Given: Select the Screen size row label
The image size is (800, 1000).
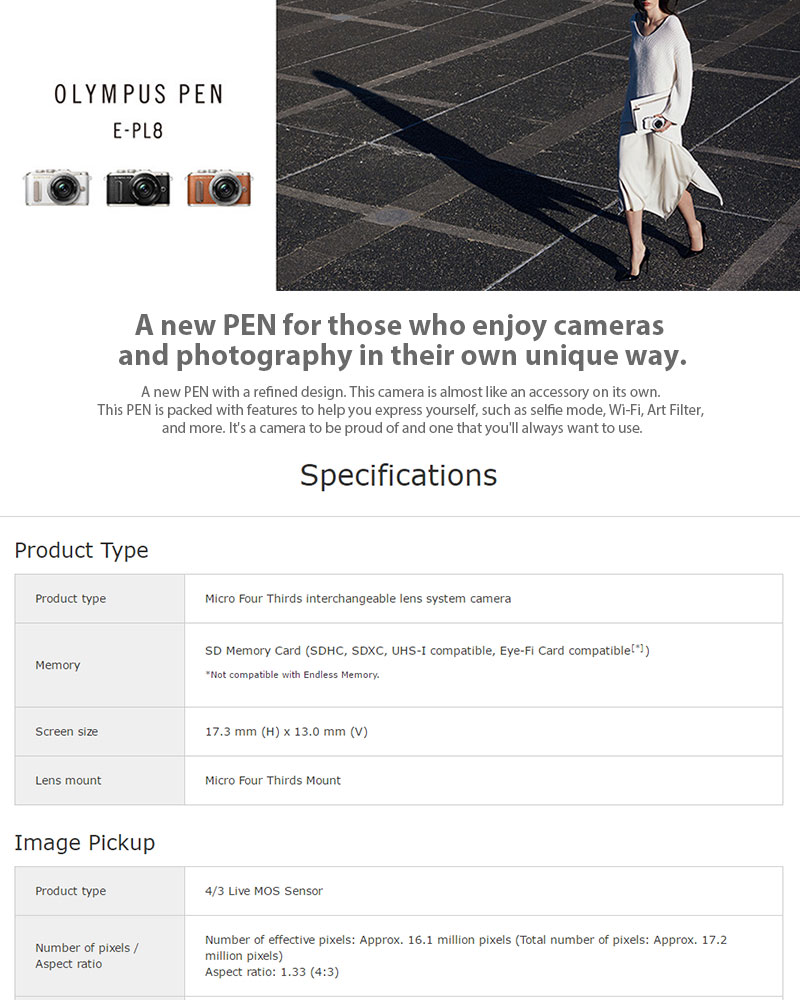Looking at the screenshot, I should click(x=66, y=732).
